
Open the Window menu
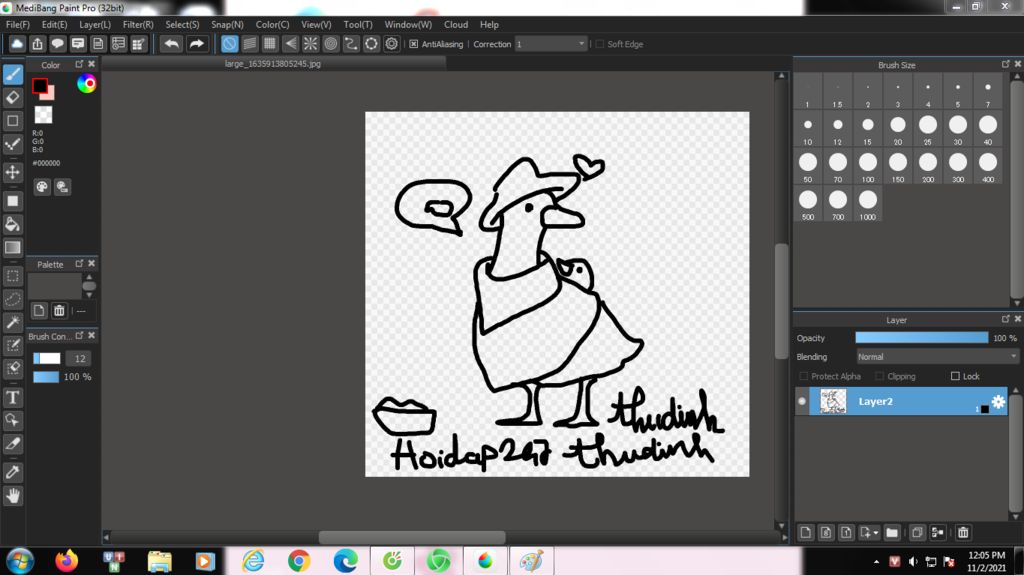point(408,24)
